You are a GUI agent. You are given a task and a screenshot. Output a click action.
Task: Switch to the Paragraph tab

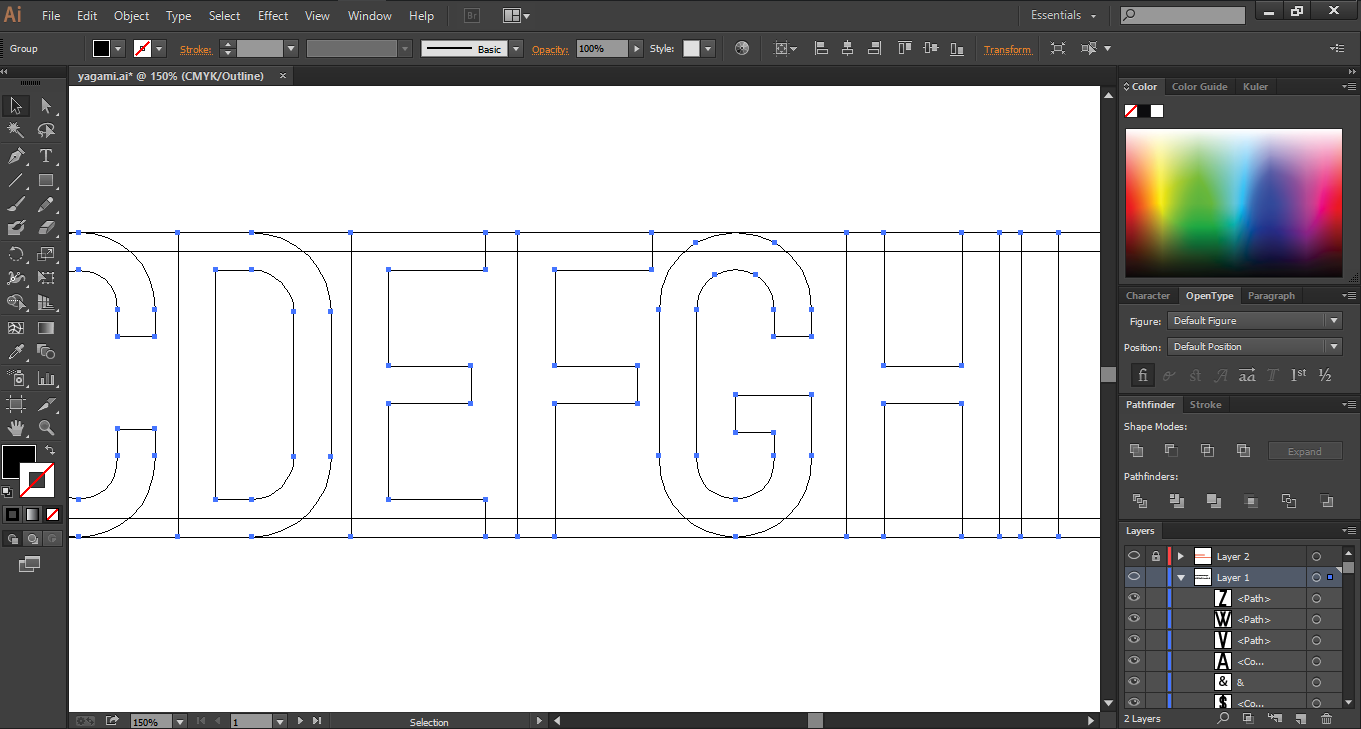tap(1271, 295)
